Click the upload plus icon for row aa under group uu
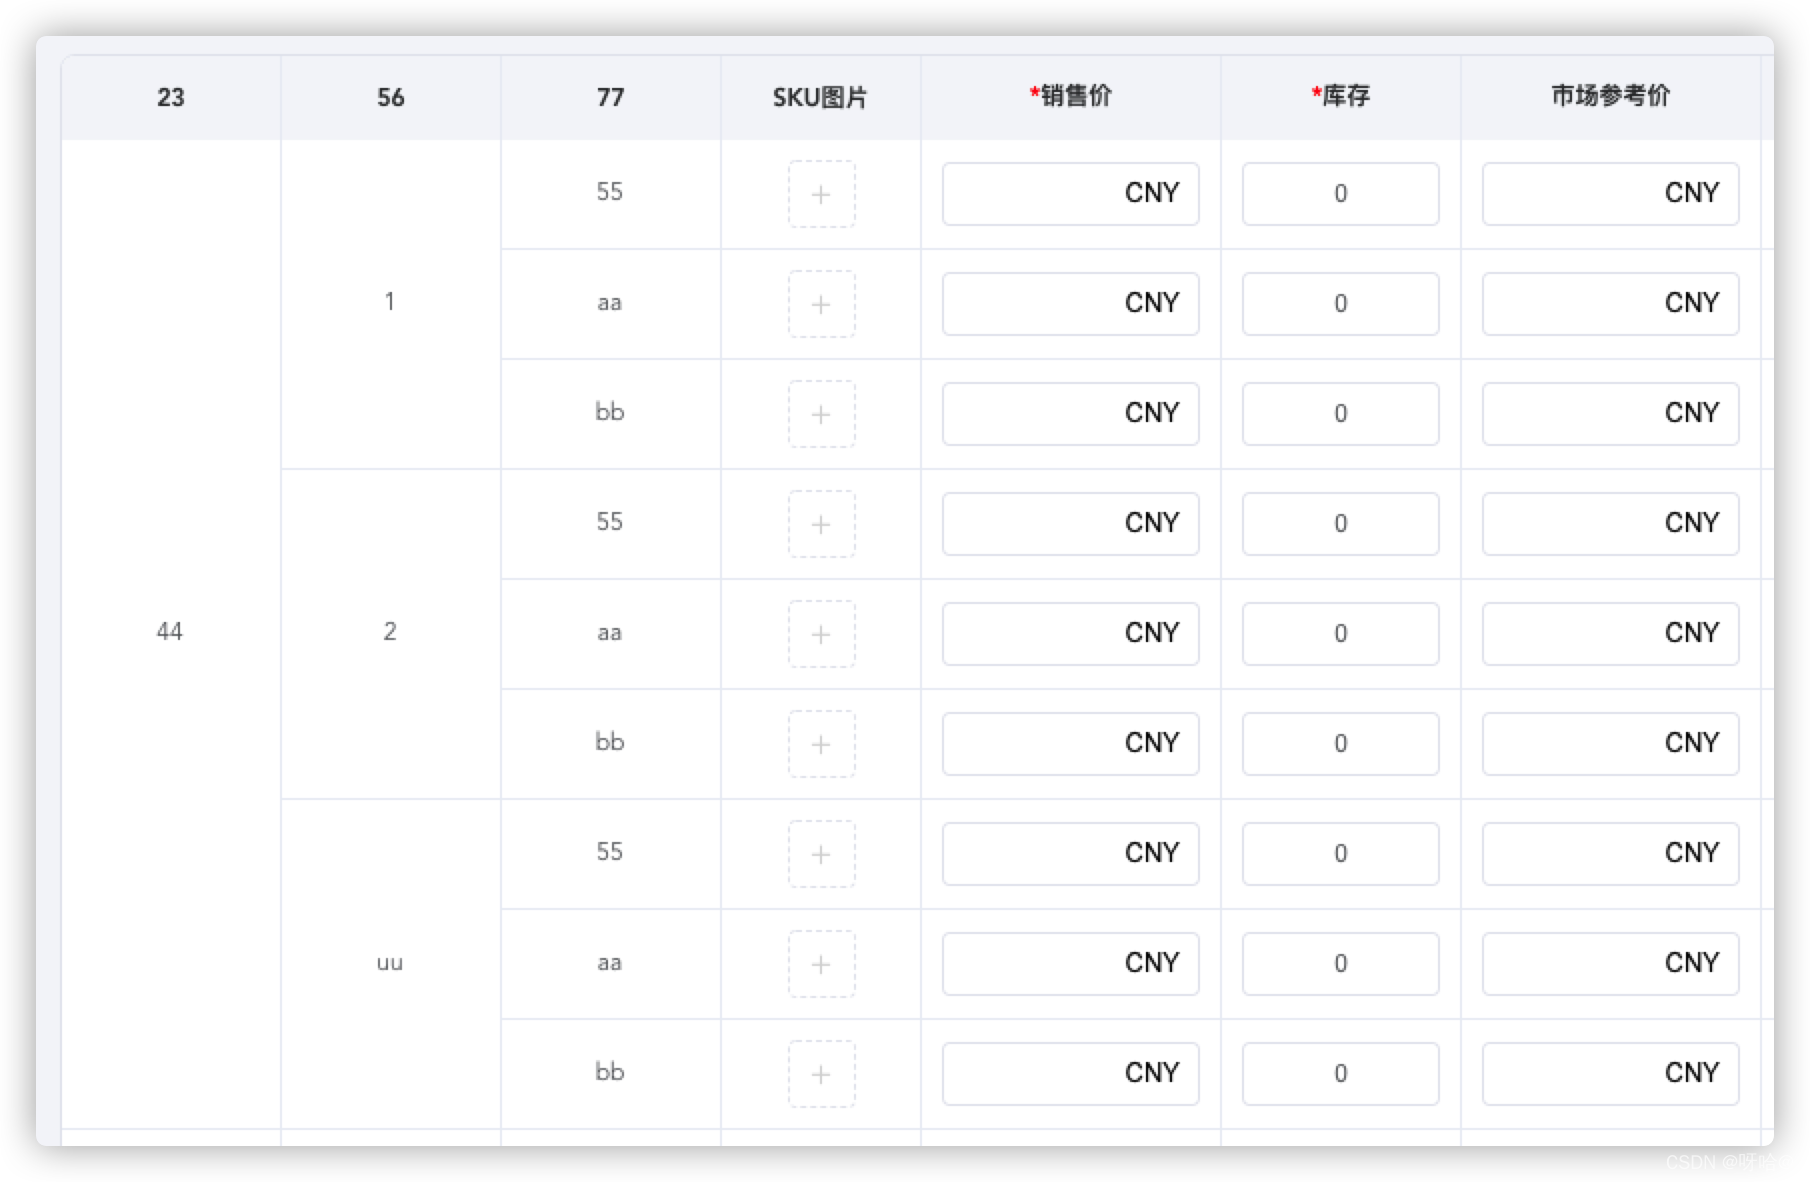Screen dimensions: 1810x1182 pos(820,963)
